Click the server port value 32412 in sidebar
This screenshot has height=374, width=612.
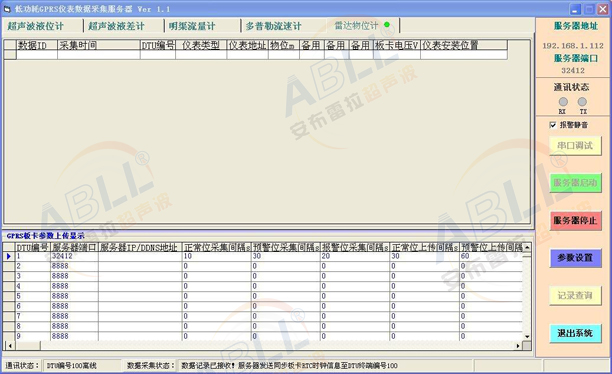click(573, 71)
